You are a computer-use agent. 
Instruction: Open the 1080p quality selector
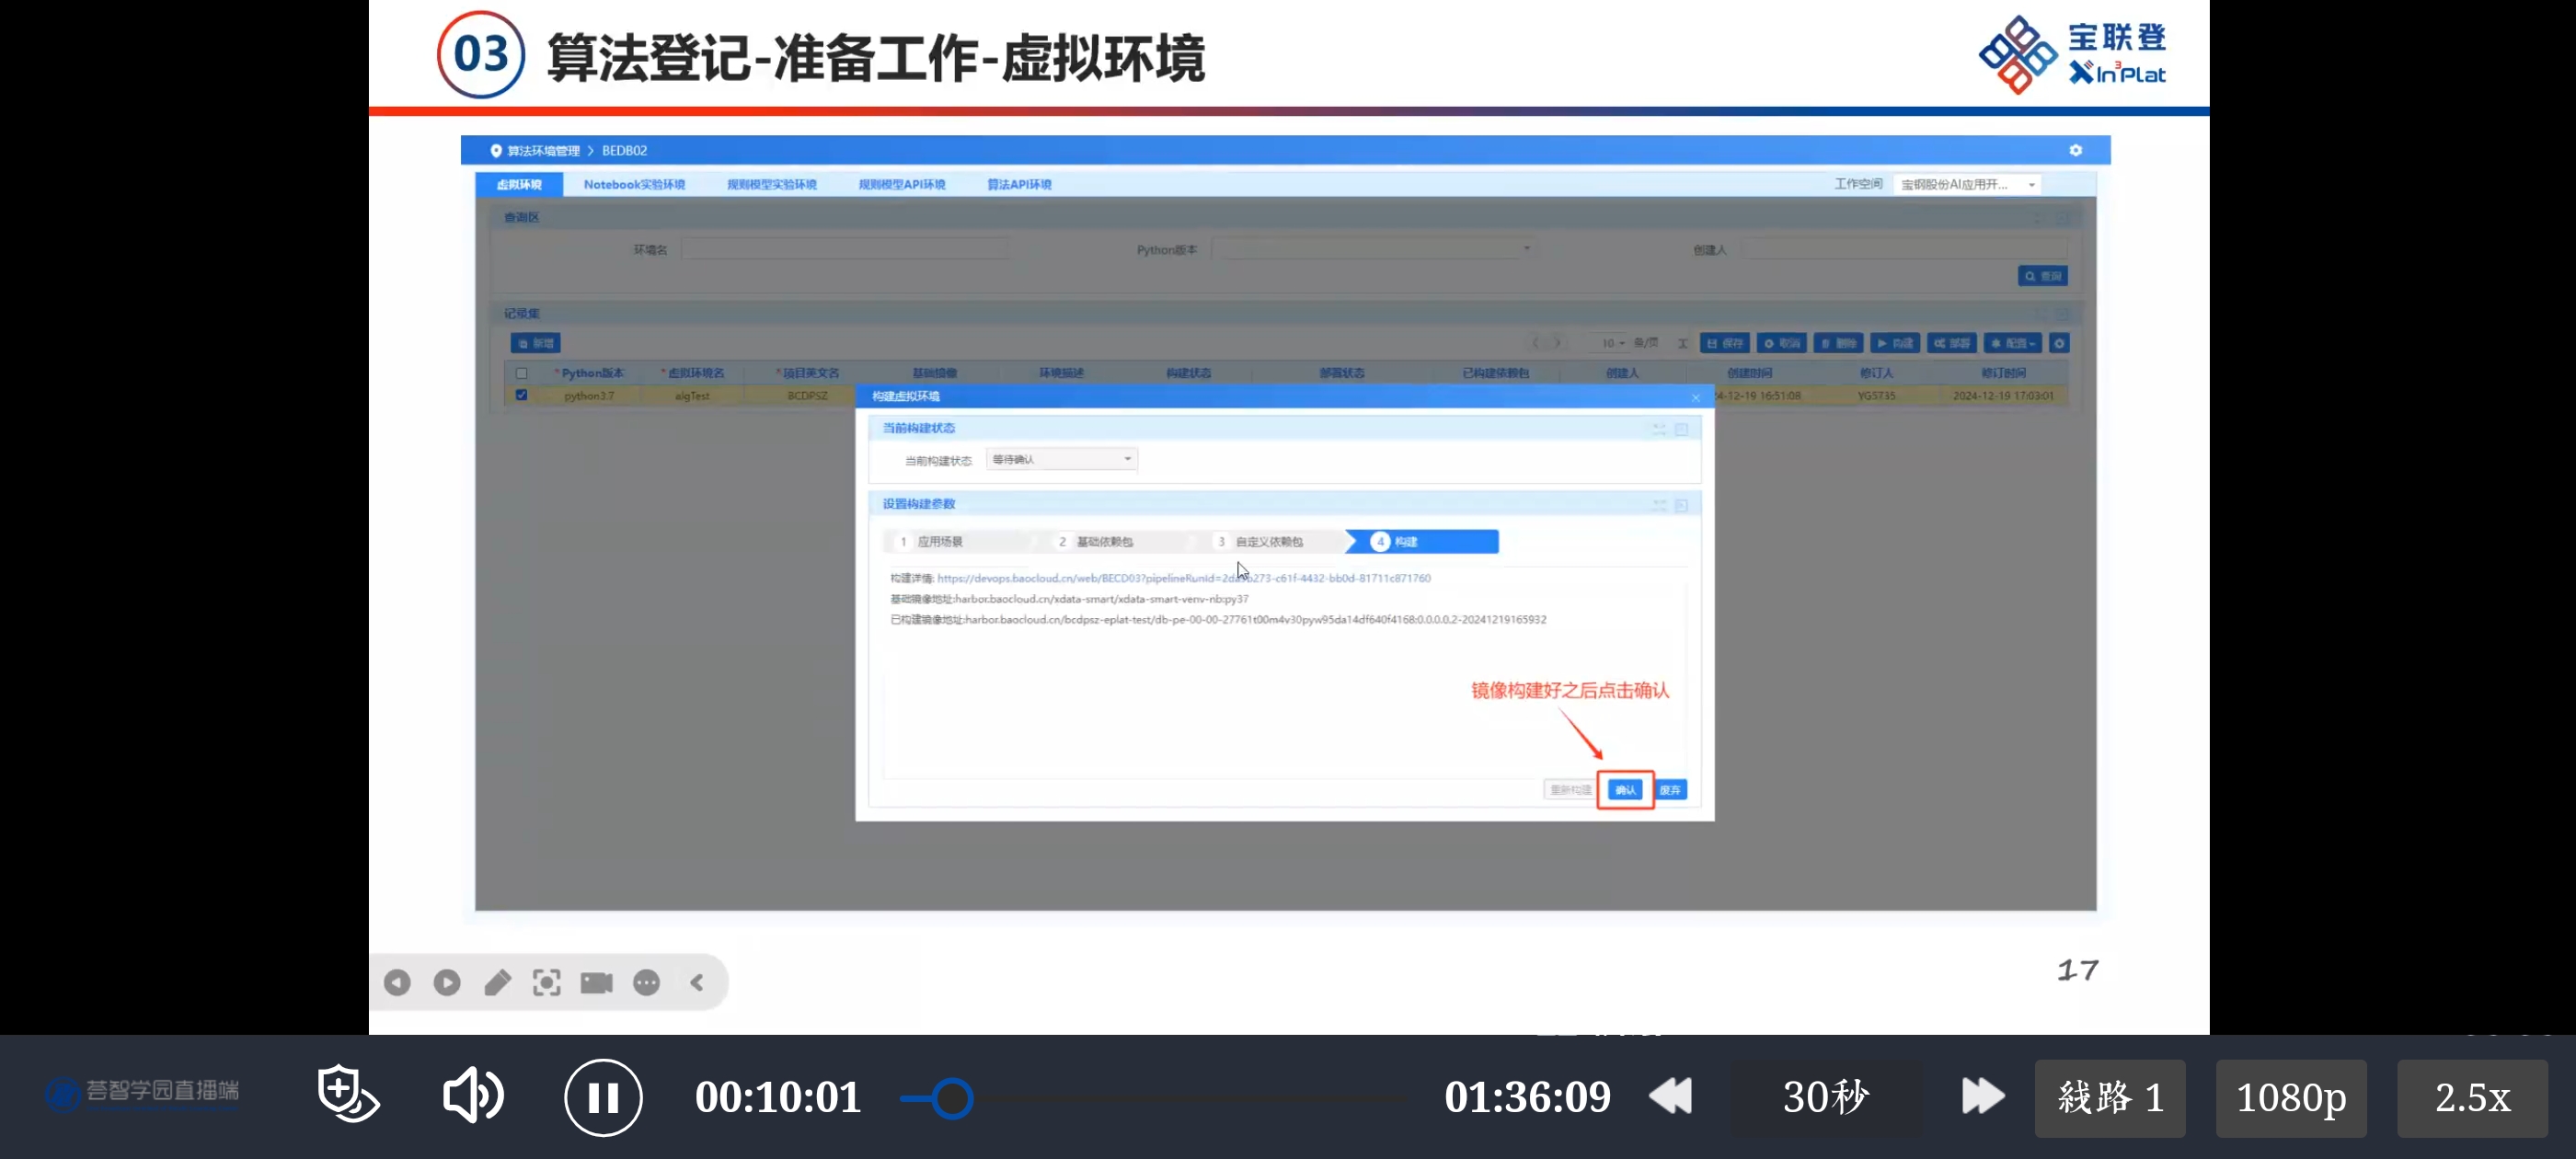point(2290,1097)
